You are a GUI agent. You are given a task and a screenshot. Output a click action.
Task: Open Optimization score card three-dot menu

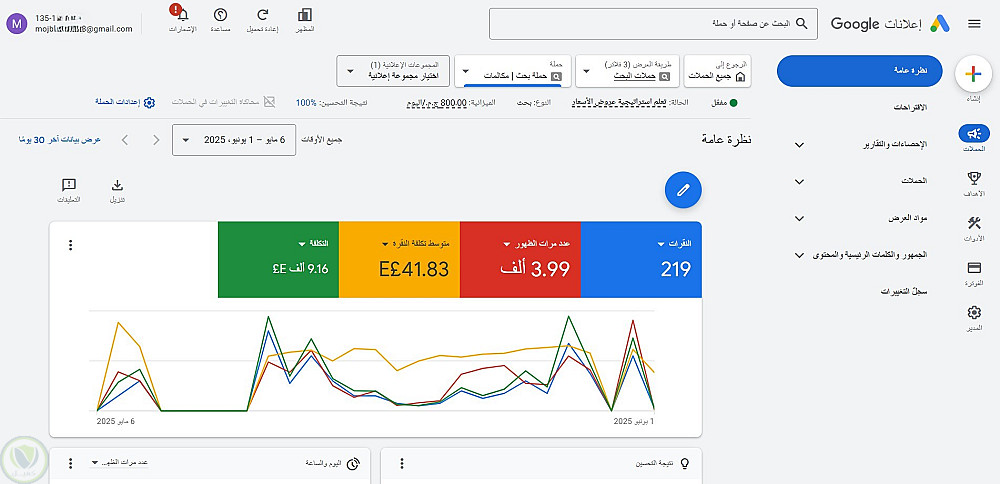(x=402, y=464)
